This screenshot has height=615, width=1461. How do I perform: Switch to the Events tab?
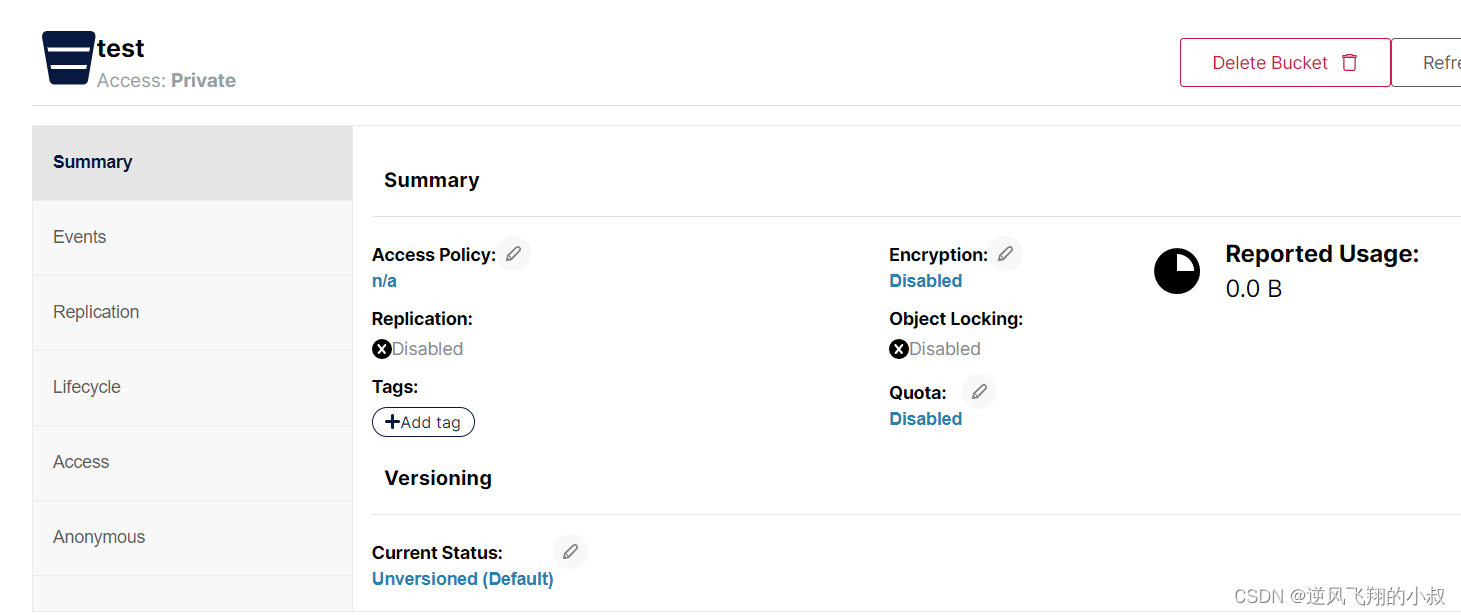192,238
